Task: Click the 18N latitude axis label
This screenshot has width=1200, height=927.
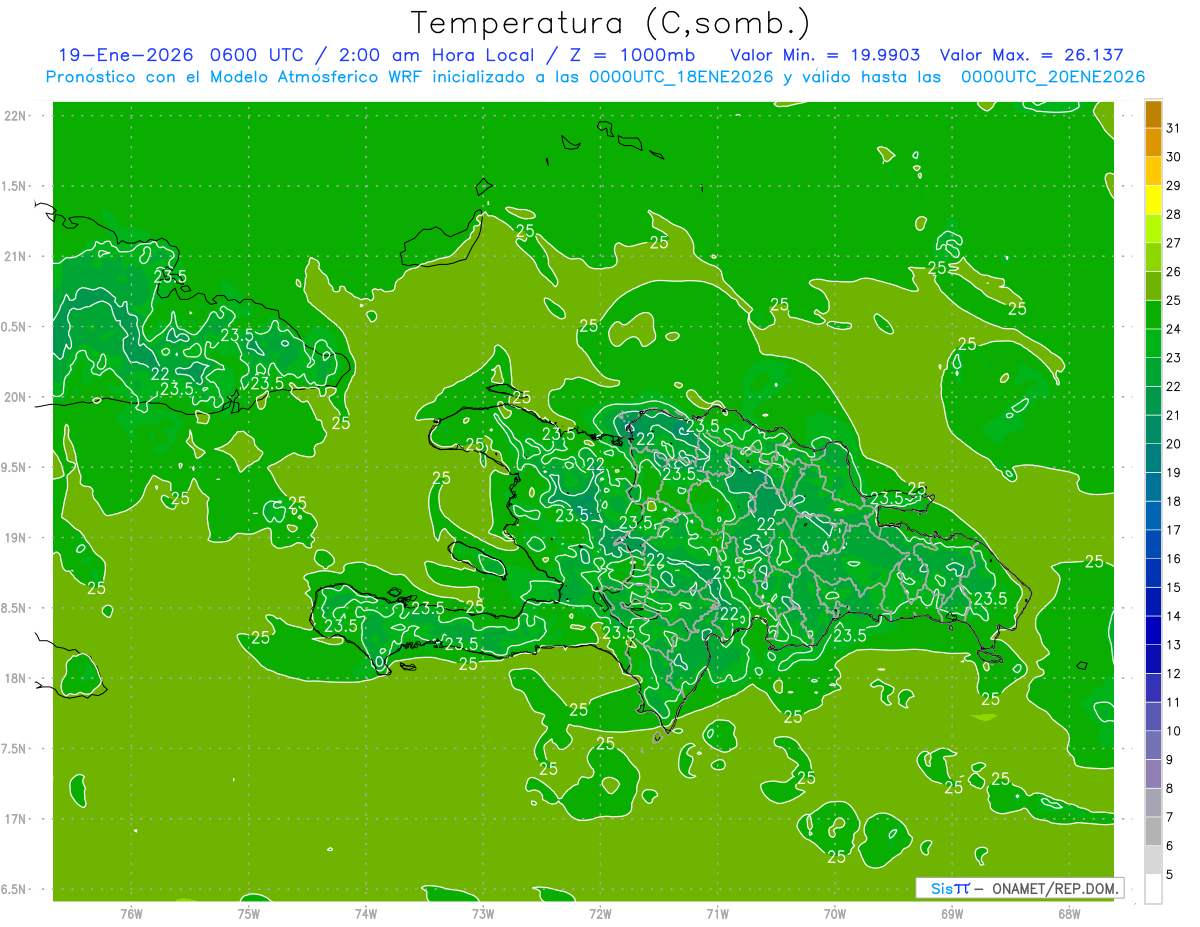Action: [x=17, y=678]
